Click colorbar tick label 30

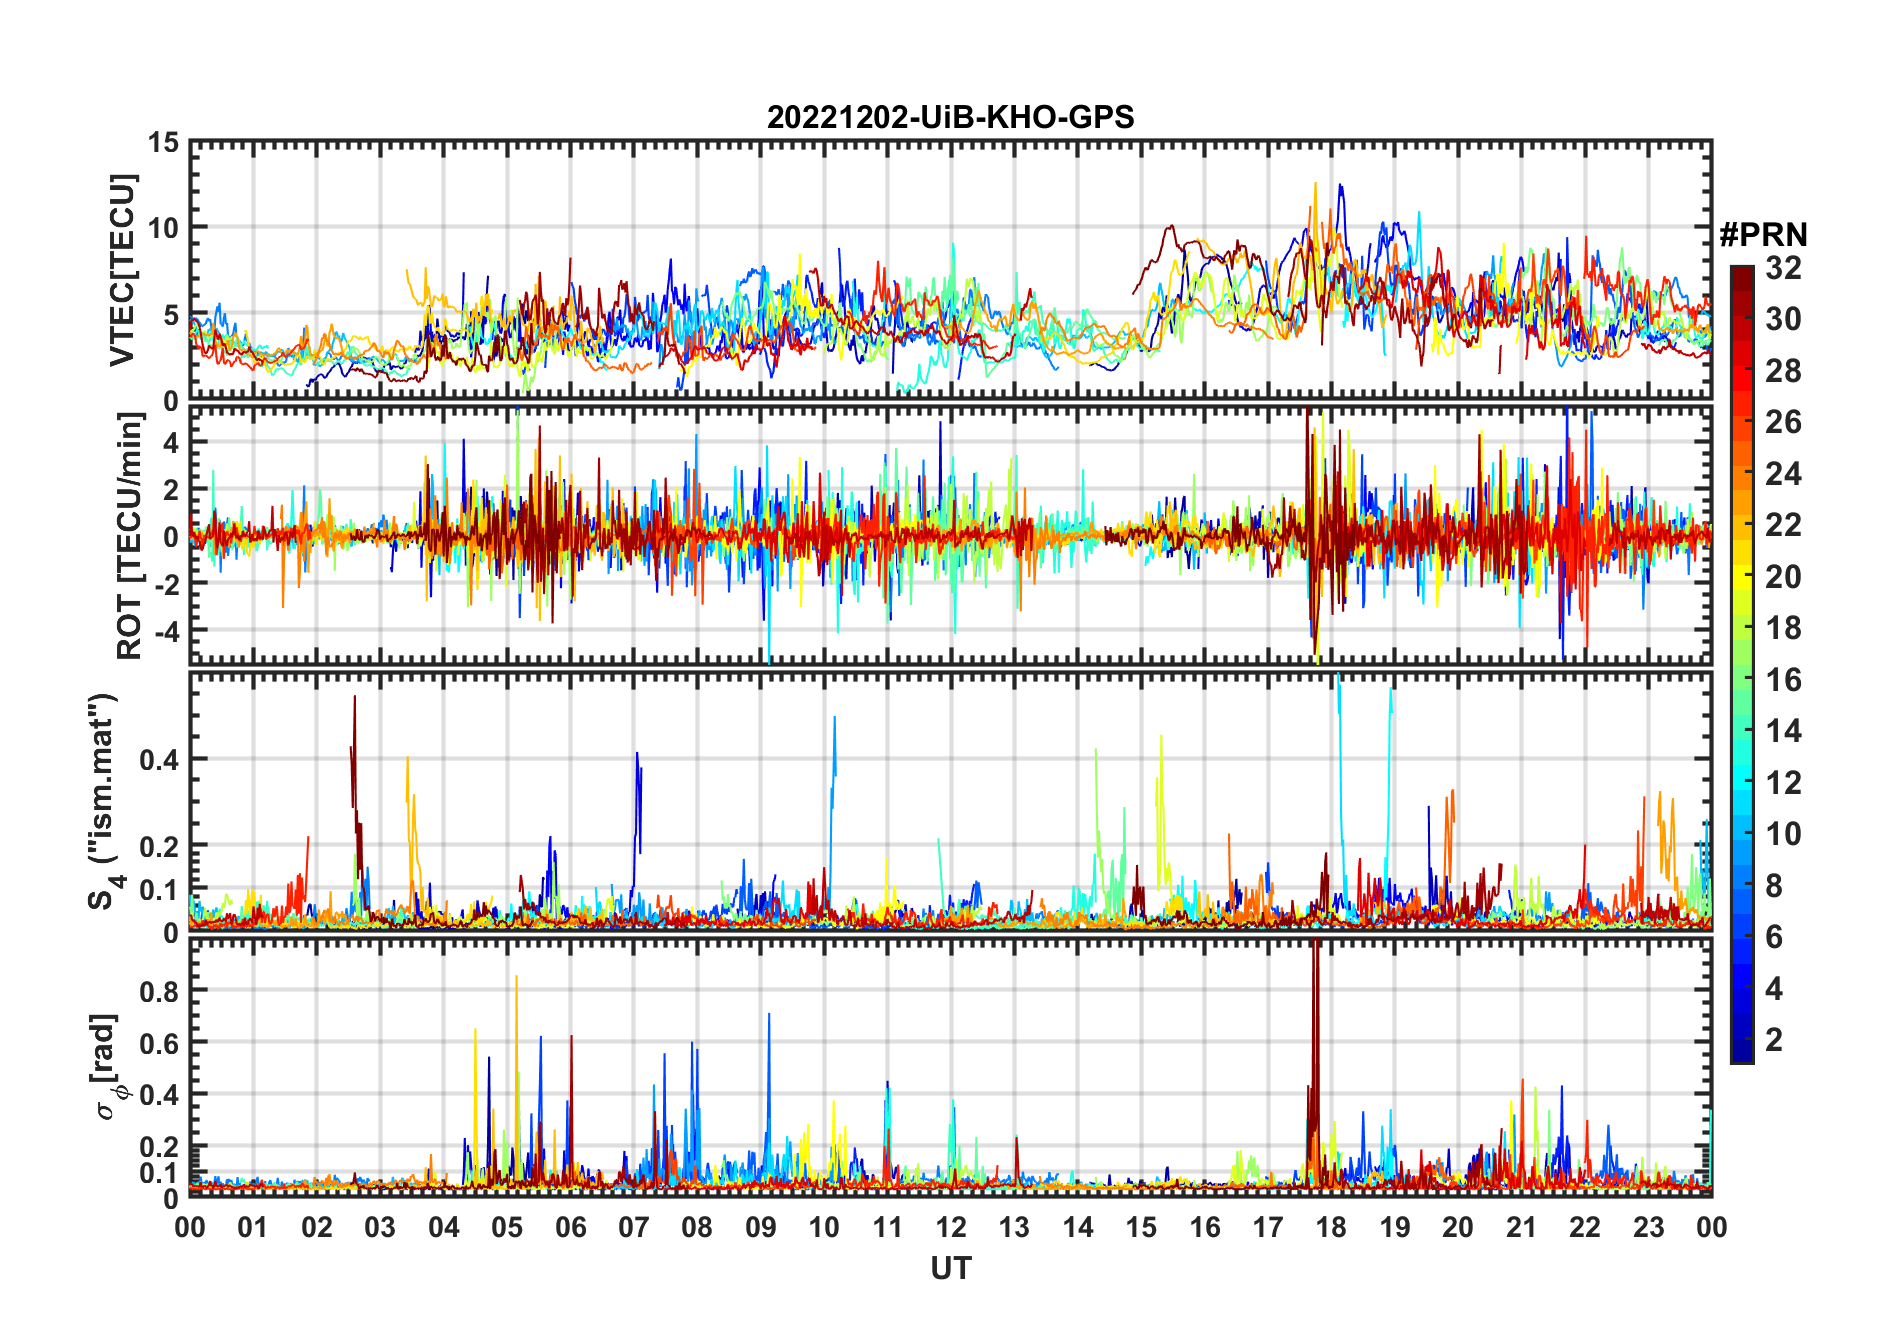coord(1783,319)
